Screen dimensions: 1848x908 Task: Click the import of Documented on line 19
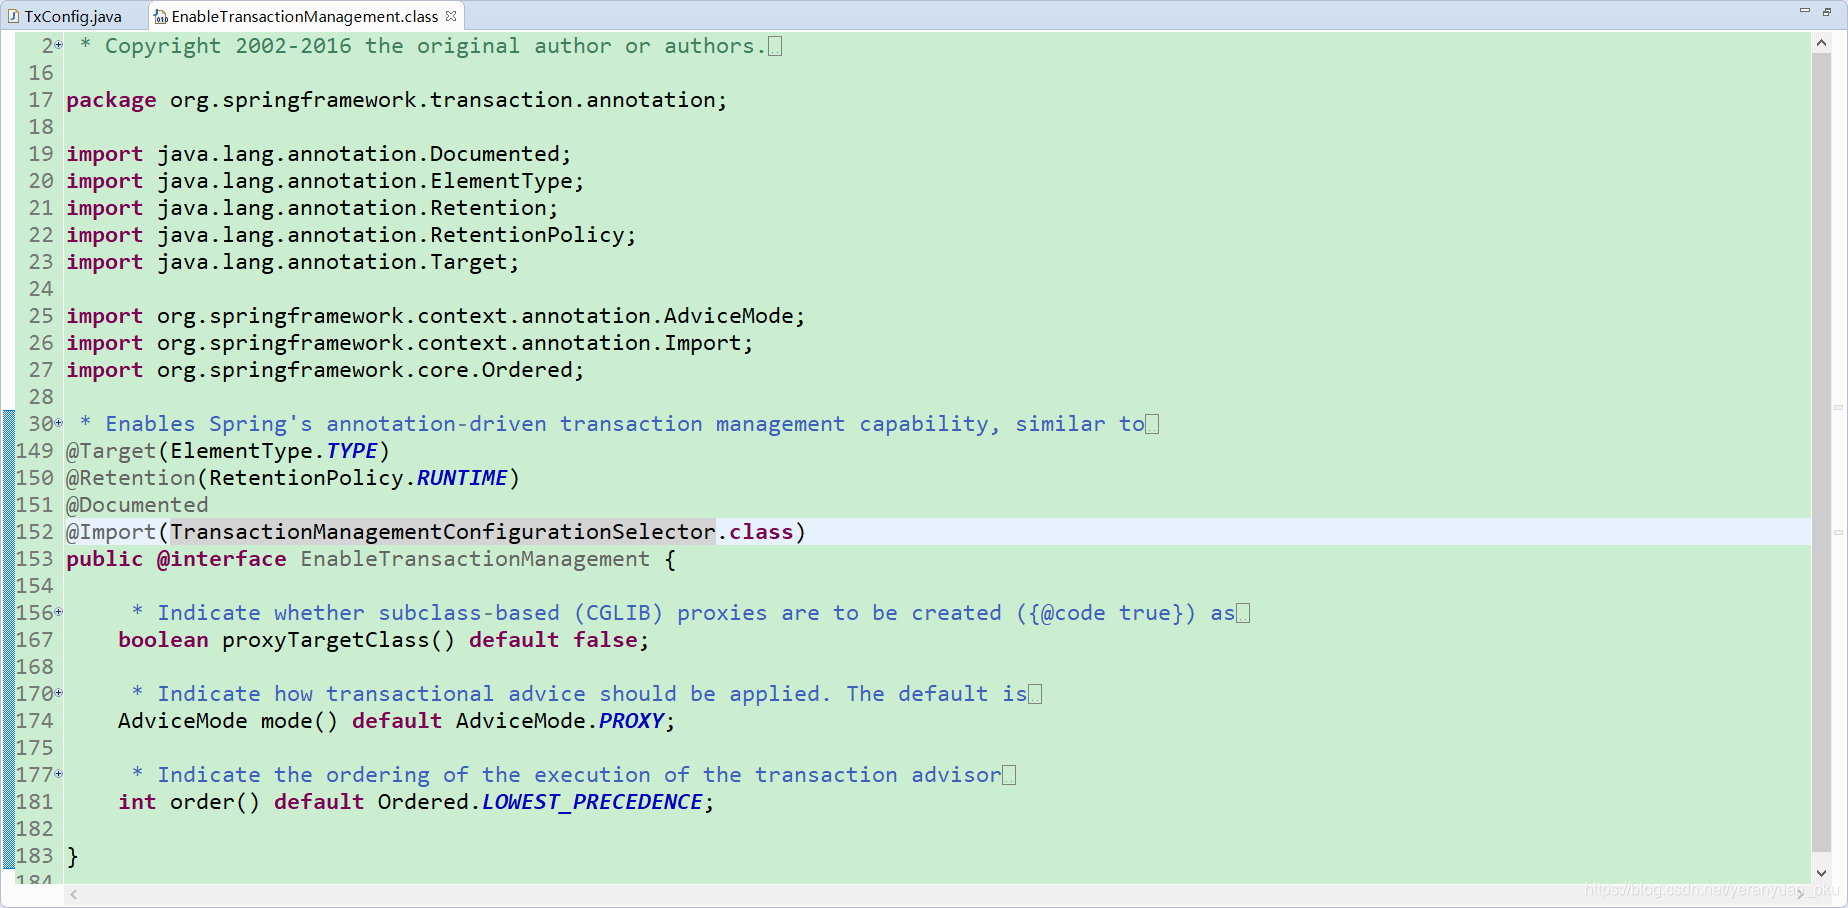pos(319,154)
